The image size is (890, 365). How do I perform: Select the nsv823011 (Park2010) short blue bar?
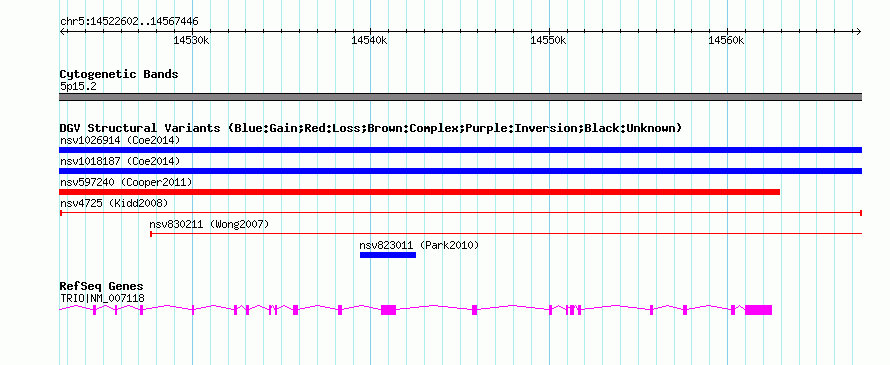pyautogui.click(x=388, y=255)
